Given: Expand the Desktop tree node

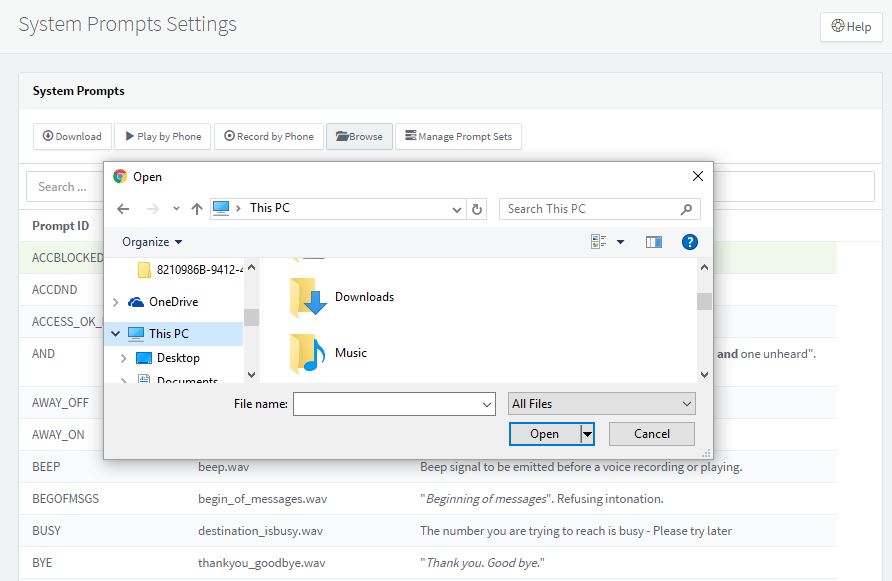Looking at the screenshot, I should (123, 358).
